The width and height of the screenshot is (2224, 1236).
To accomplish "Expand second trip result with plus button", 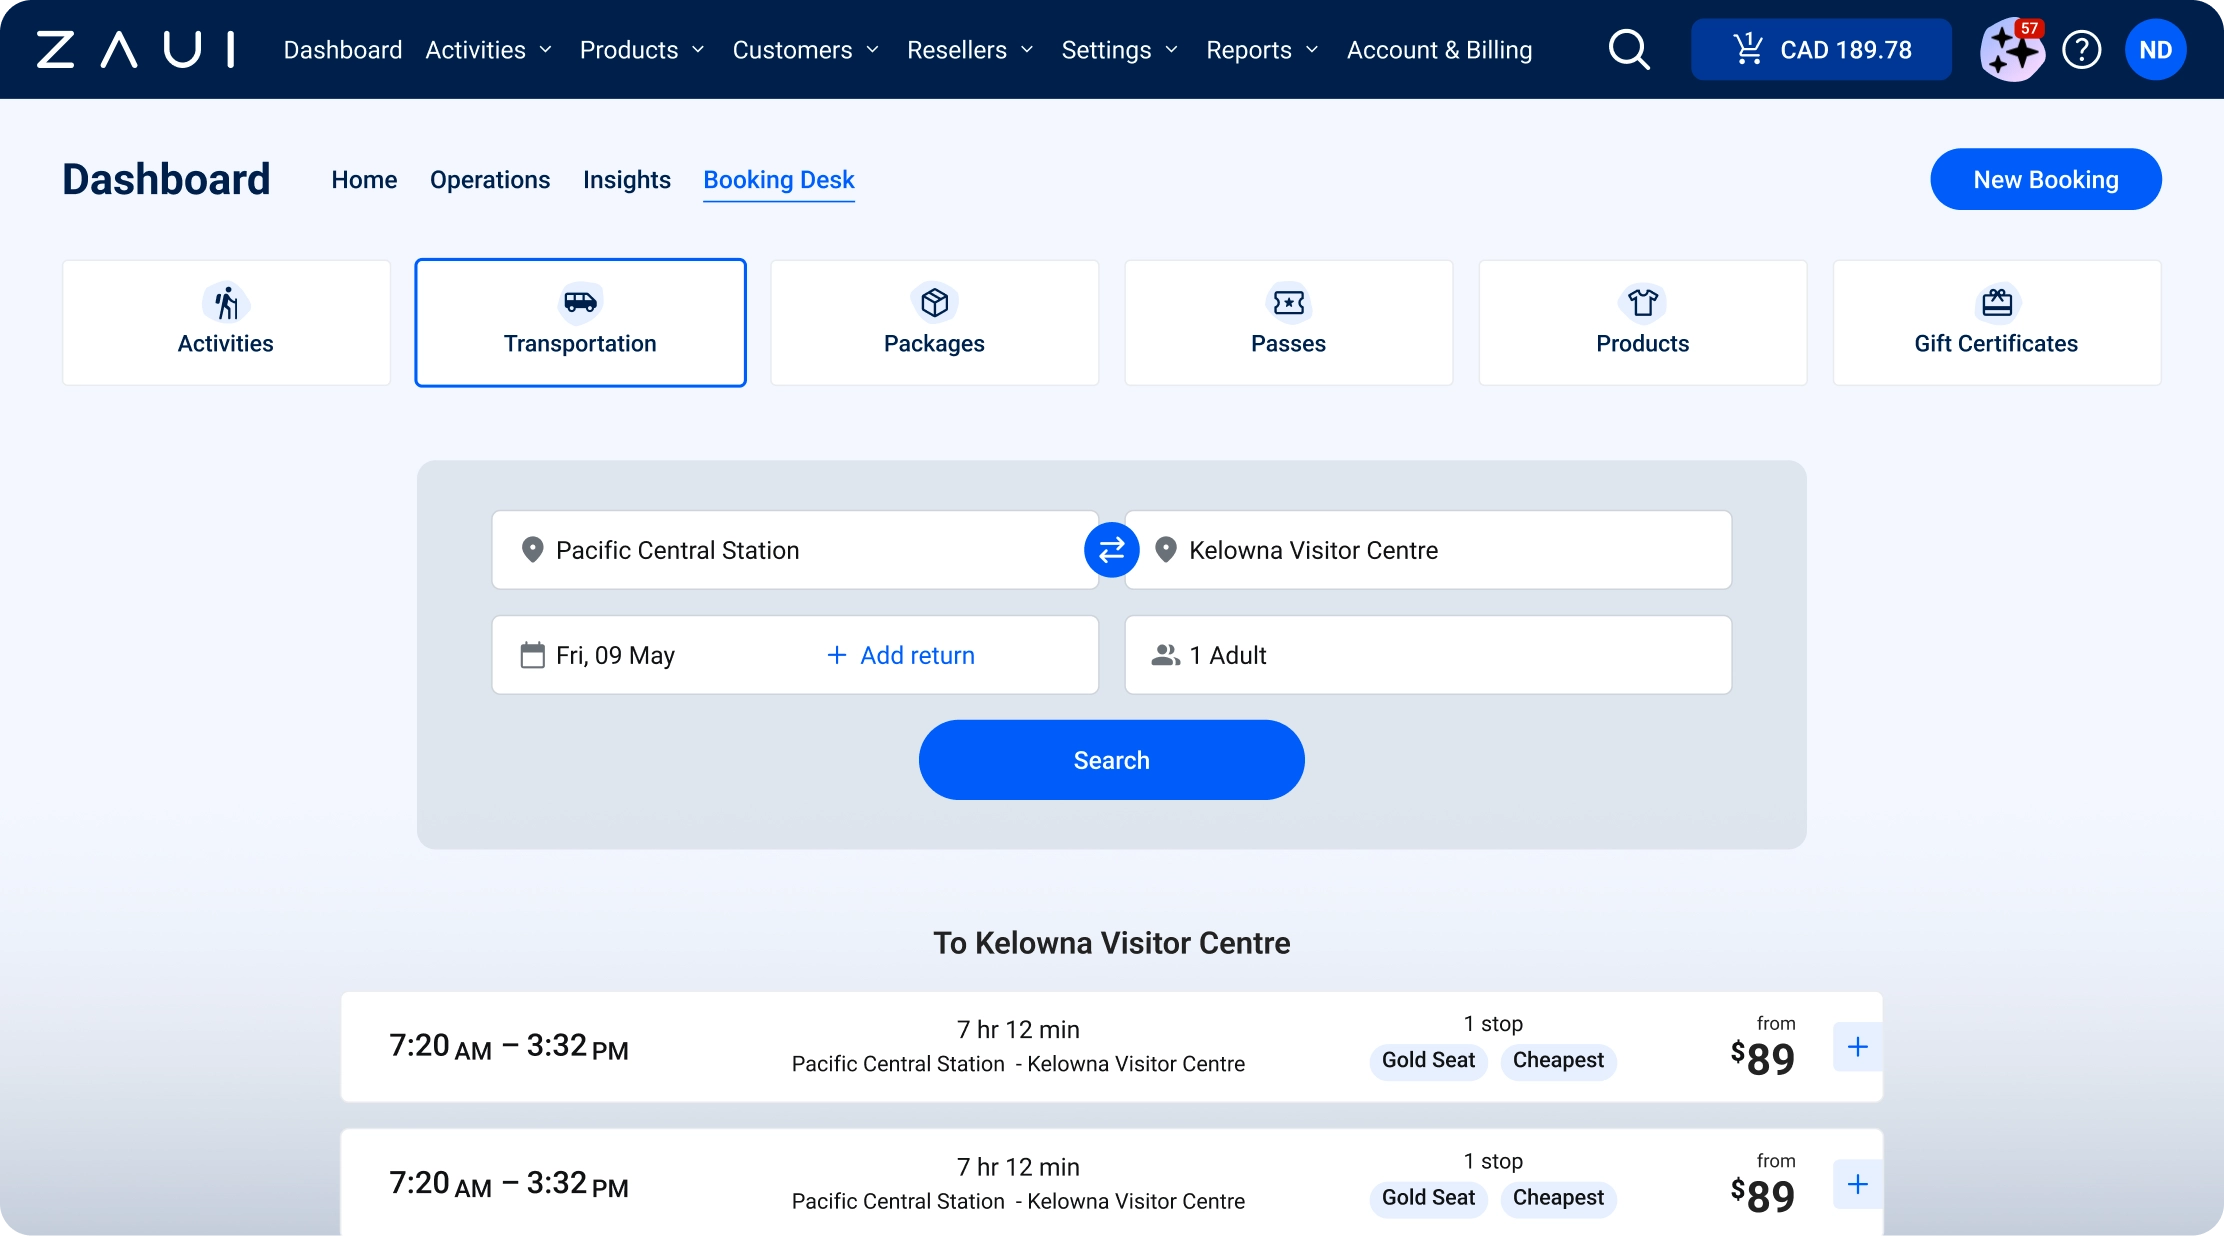I will pos(1857,1184).
